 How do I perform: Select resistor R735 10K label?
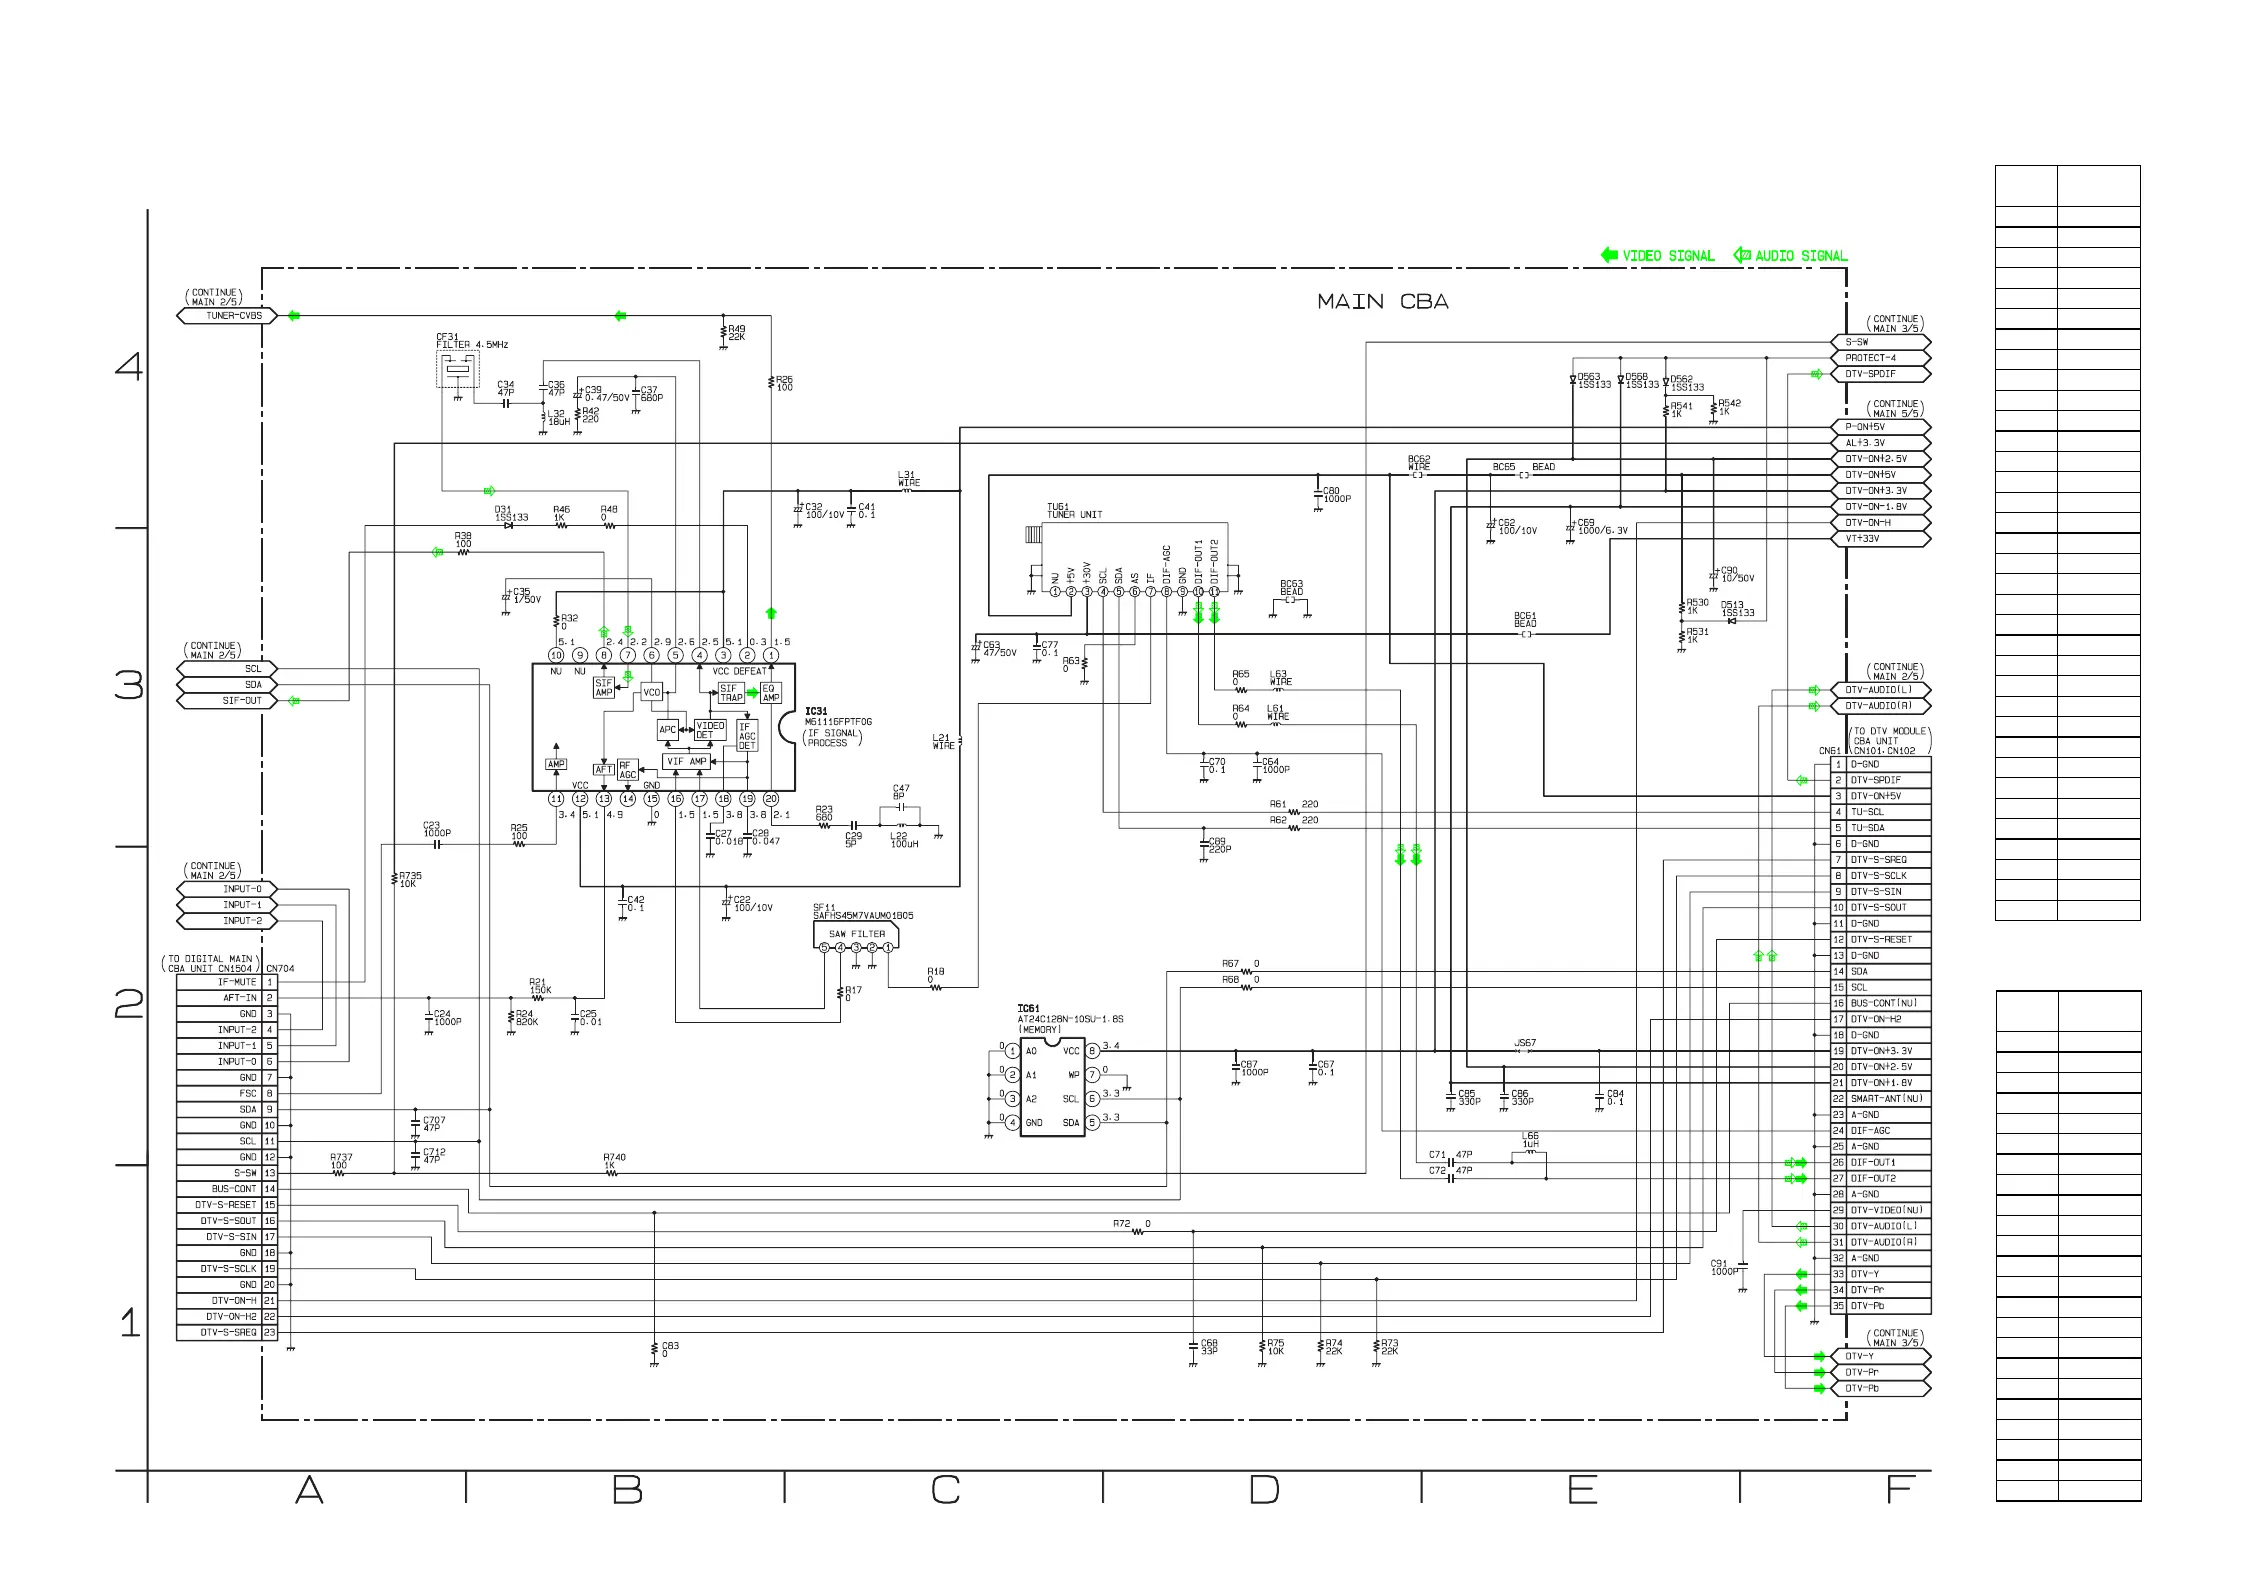pyautogui.click(x=410, y=880)
